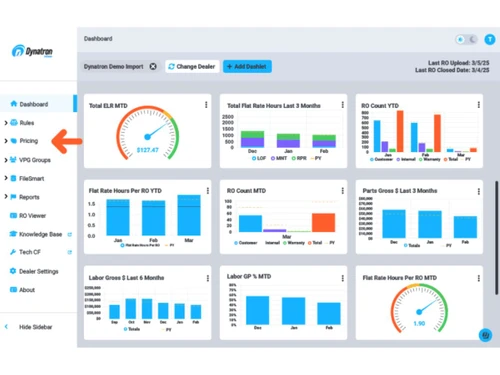Click the Change Dealer button
500x375 pixels.
click(x=192, y=66)
